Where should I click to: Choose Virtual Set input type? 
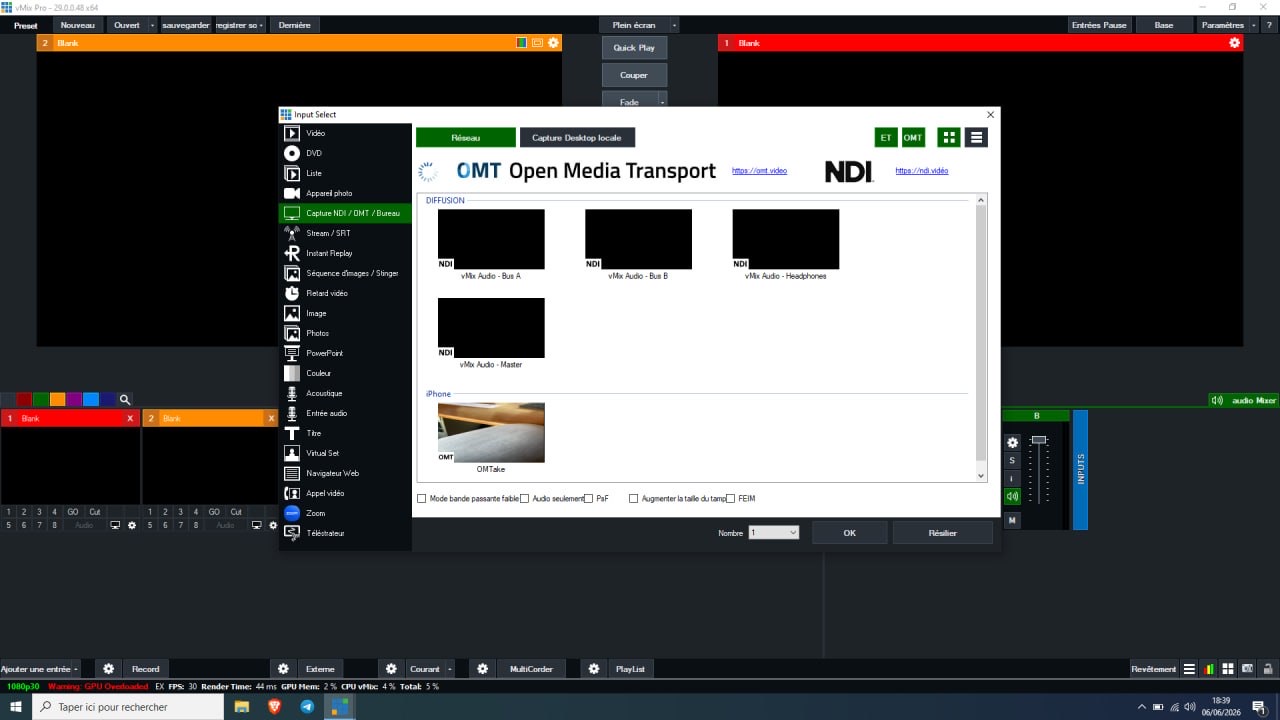click(345, 453)
